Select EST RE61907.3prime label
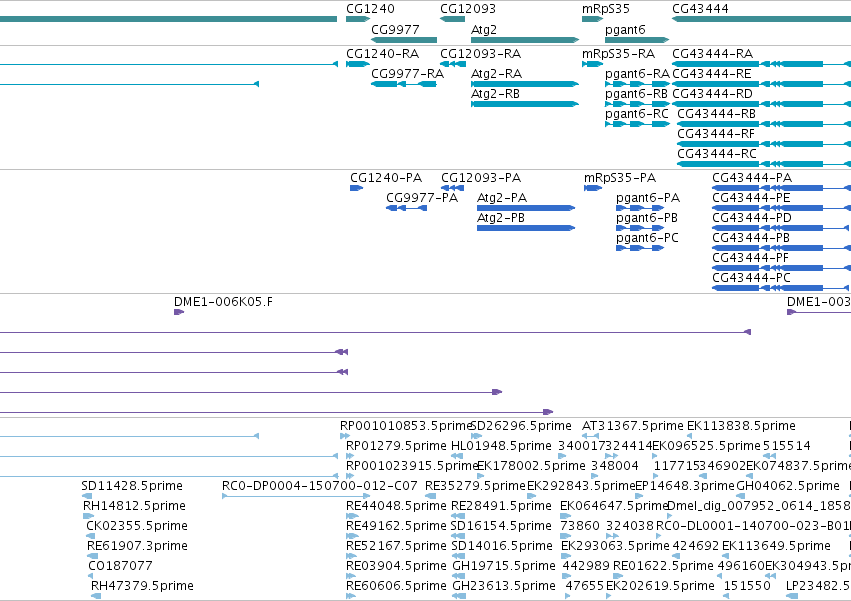851x601 pixels. point(137,547)
